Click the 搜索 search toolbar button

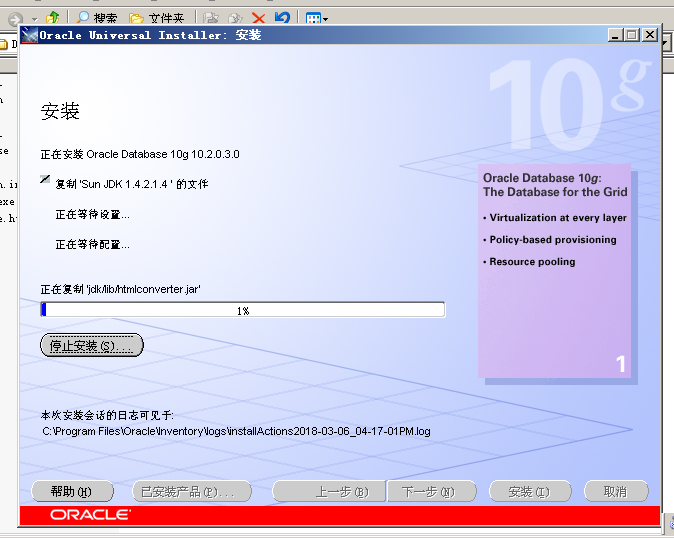coord(96,18)
